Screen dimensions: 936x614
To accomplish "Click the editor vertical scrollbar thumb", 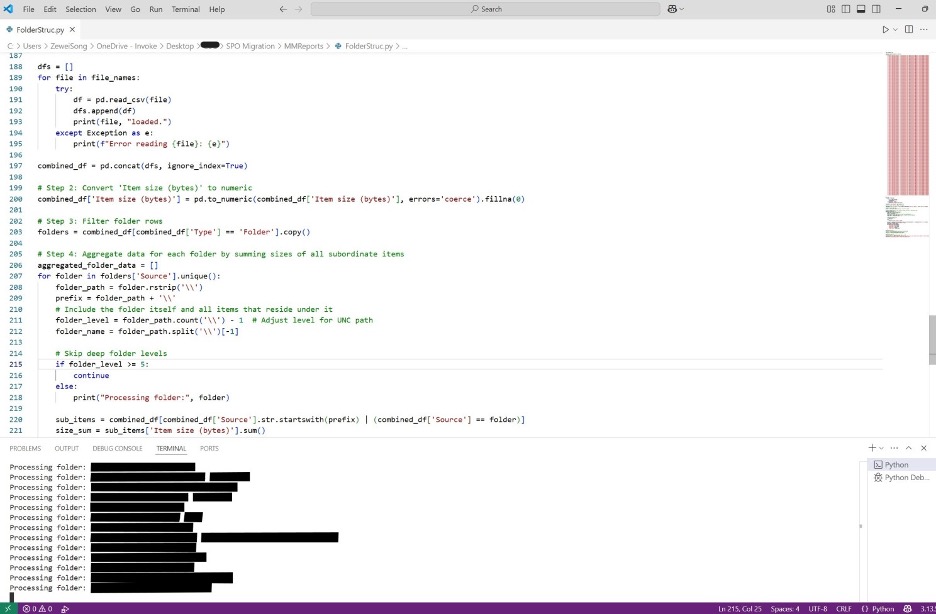I will (932, 340).
